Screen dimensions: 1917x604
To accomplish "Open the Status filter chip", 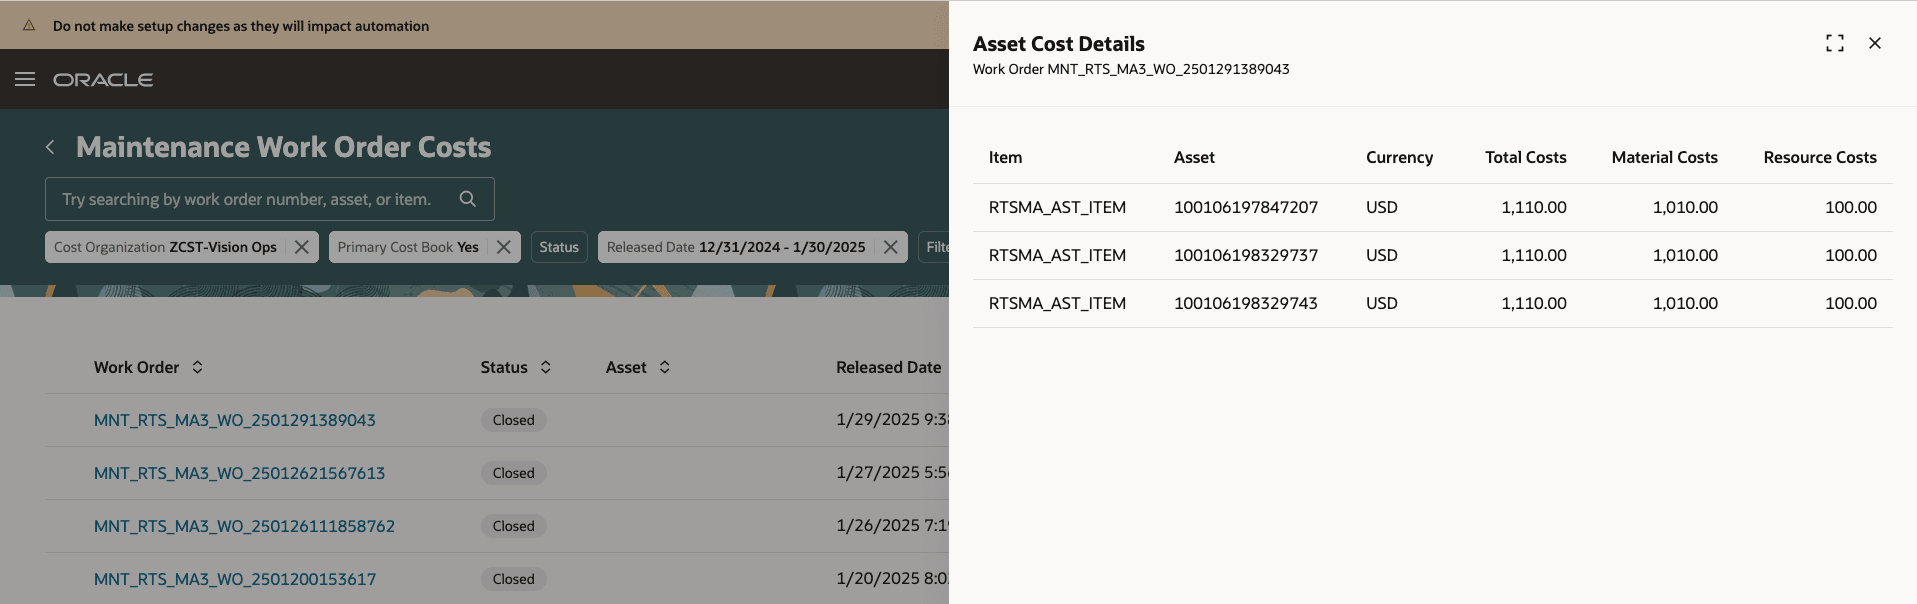I will (559, 247).
